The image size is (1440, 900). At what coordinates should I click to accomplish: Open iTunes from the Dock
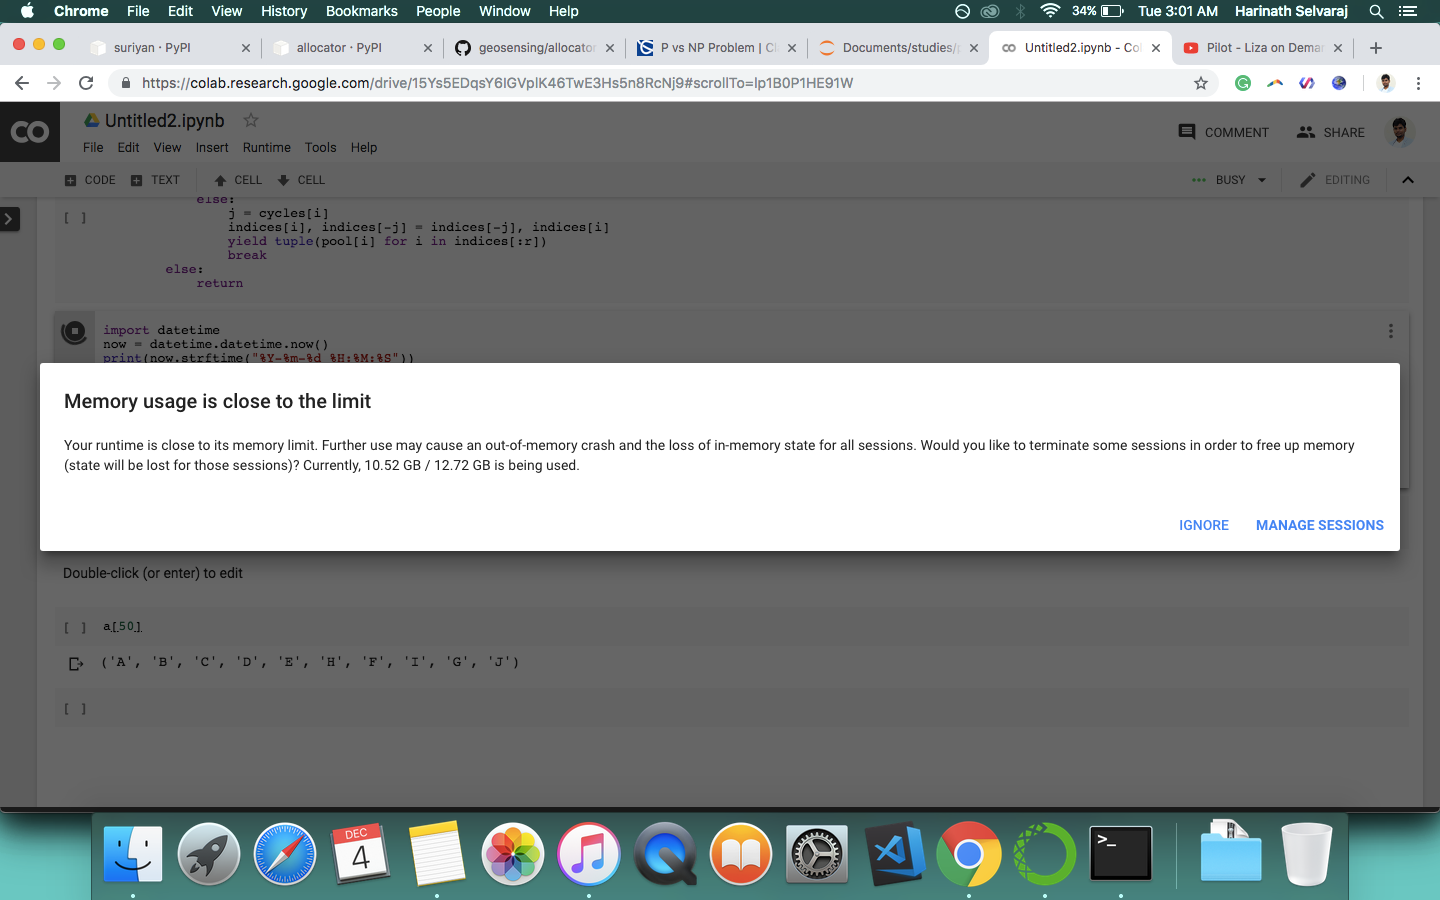[x=589, y=854]
